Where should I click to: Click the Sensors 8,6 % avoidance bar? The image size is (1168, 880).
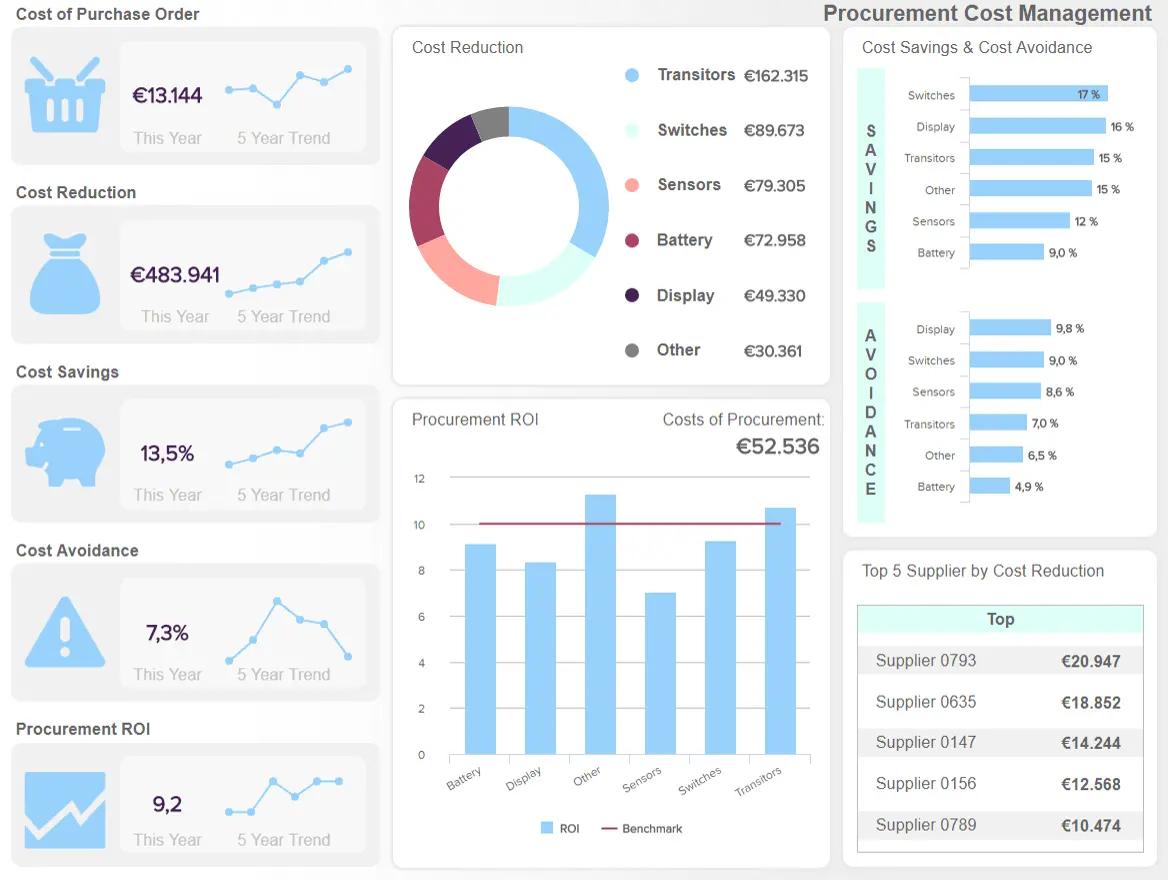pyautogui.click(x=1005, y=391)
